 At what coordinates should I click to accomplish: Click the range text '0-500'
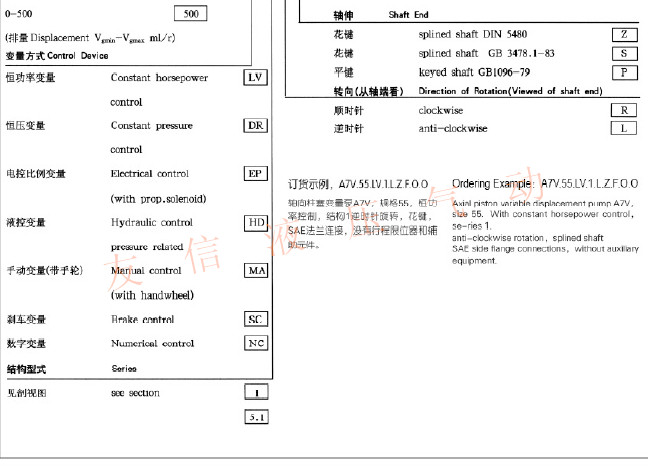click(x=18, y=14)
